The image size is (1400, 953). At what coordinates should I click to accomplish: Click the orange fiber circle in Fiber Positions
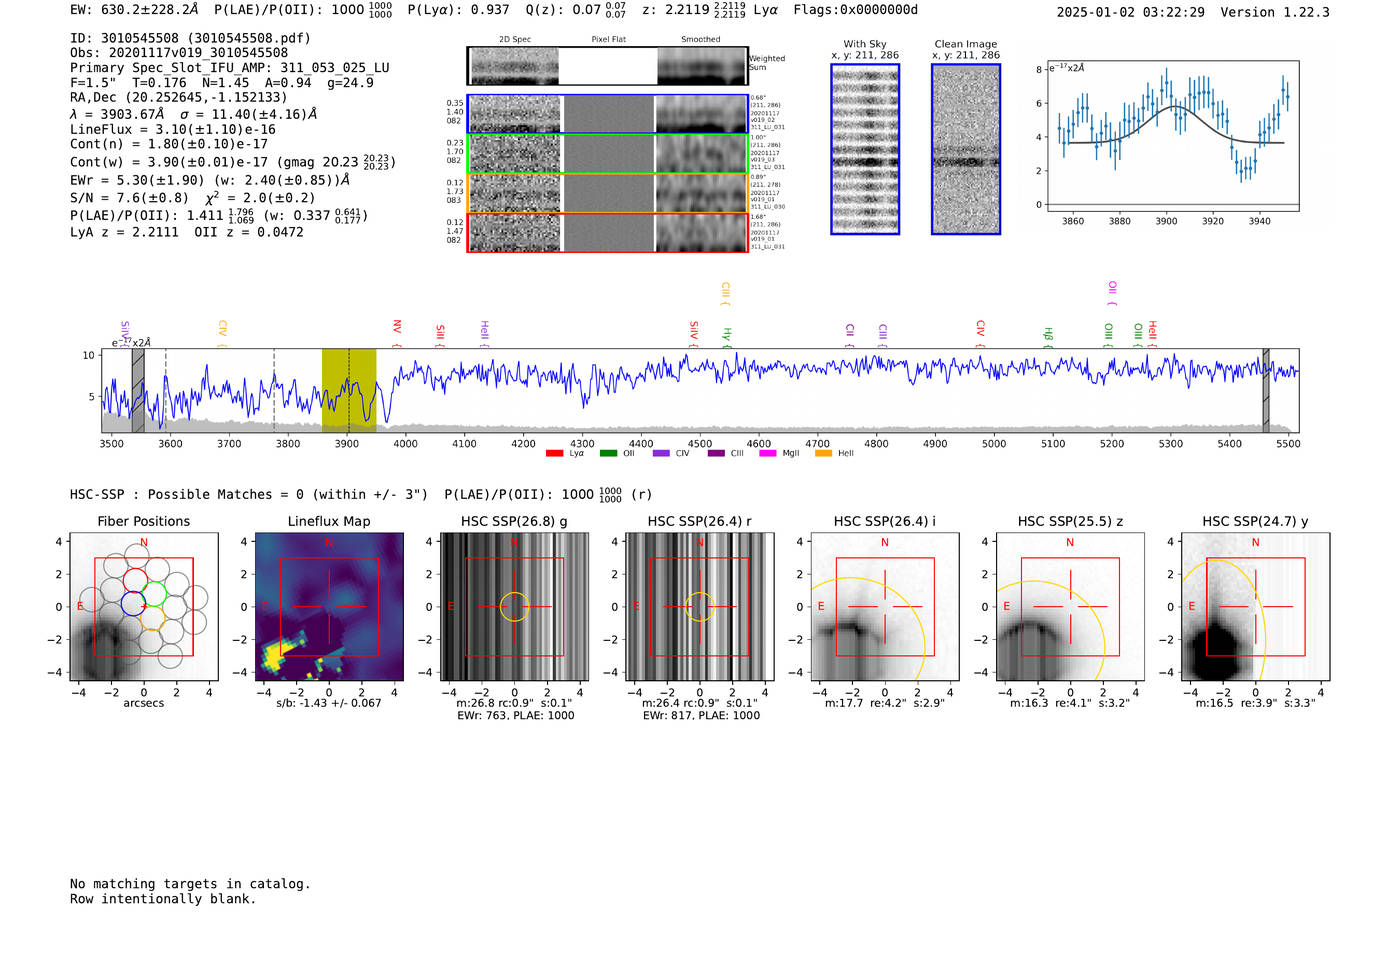(x=152, y=617)
